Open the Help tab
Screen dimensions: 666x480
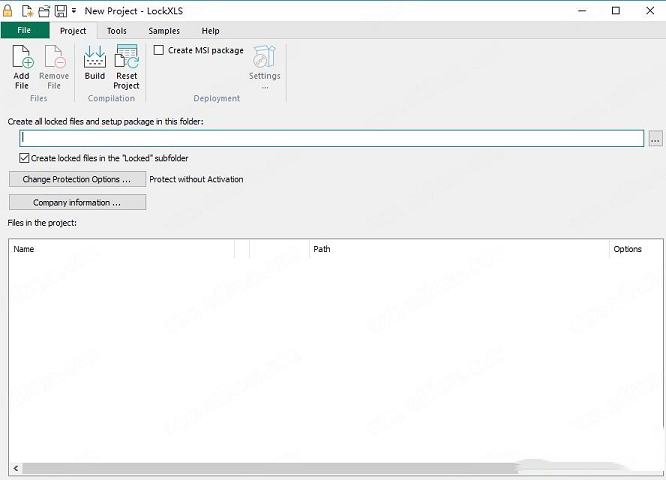210,31
